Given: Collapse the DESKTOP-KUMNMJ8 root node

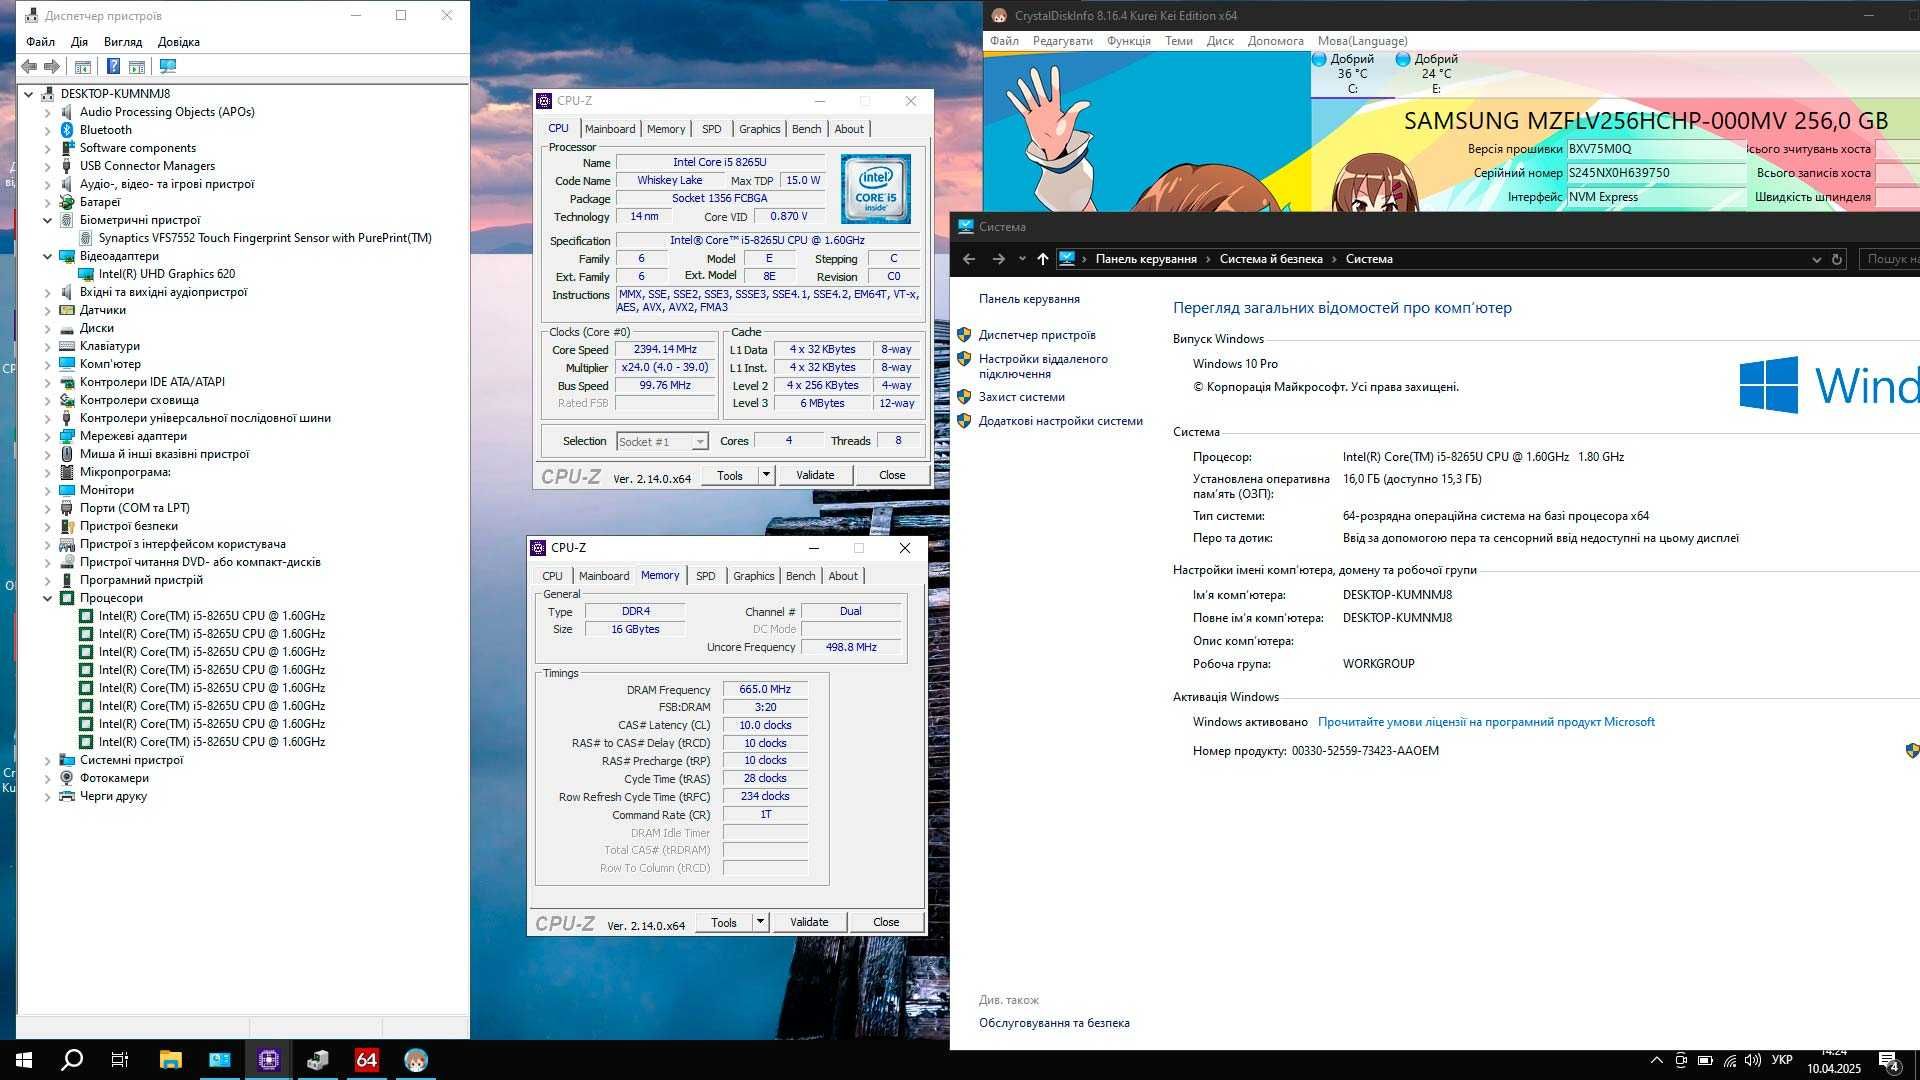Looking at the screenshot, I should 28,94.
